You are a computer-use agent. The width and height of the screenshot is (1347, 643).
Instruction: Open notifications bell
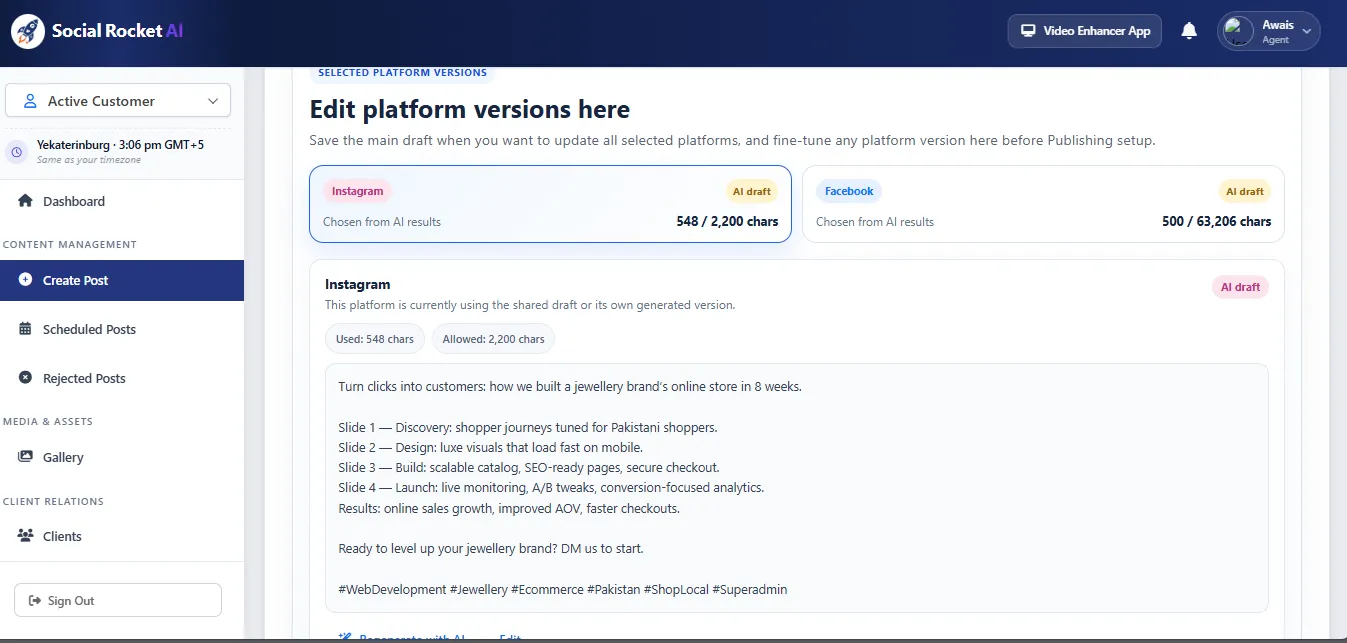1189,31
